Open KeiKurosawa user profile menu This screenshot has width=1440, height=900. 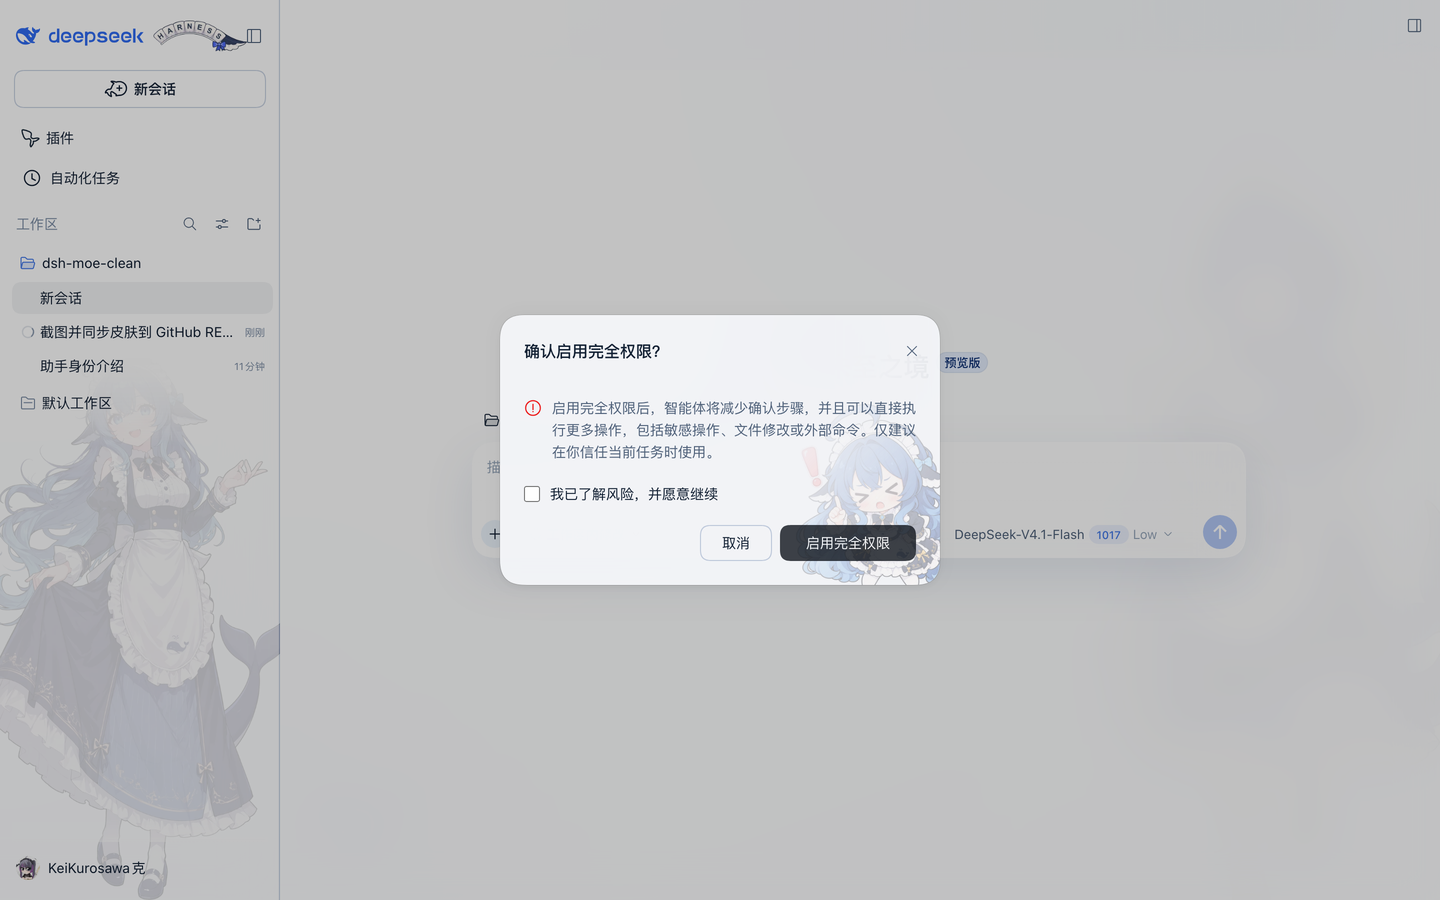82,868
